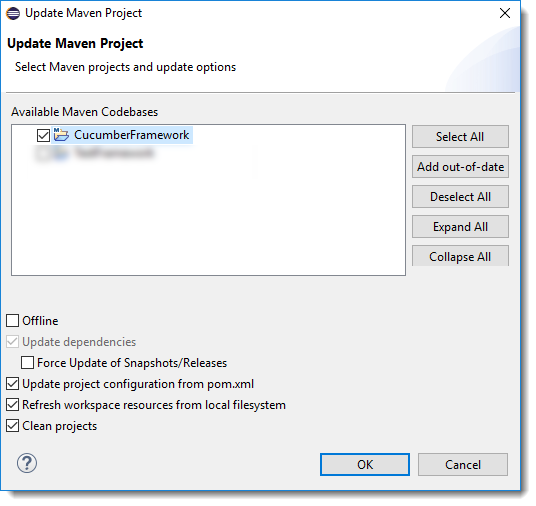536x506 pixels.
Task: Cancel the Maven project update
Action: tap(463, 464)
